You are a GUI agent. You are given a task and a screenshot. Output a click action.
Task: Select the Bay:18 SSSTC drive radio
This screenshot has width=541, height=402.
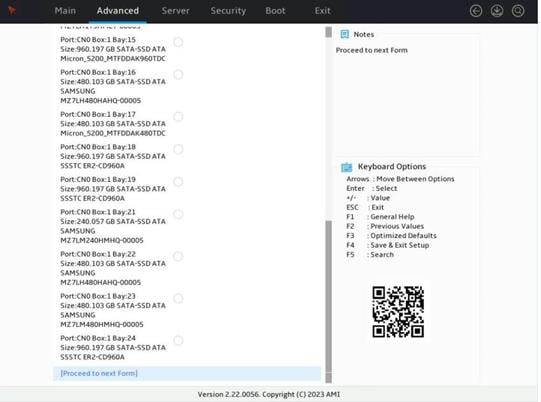pos(179,150)
